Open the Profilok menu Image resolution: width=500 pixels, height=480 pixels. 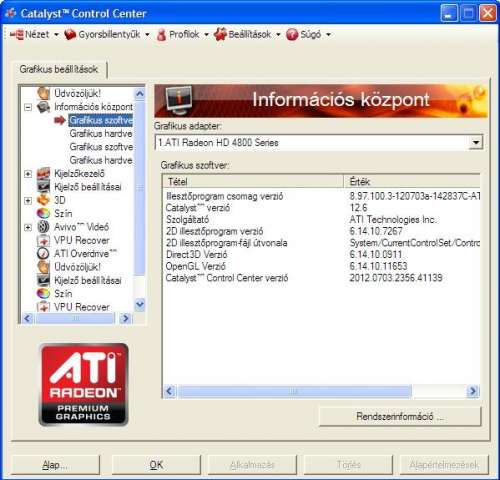click(x=182, y=34)
